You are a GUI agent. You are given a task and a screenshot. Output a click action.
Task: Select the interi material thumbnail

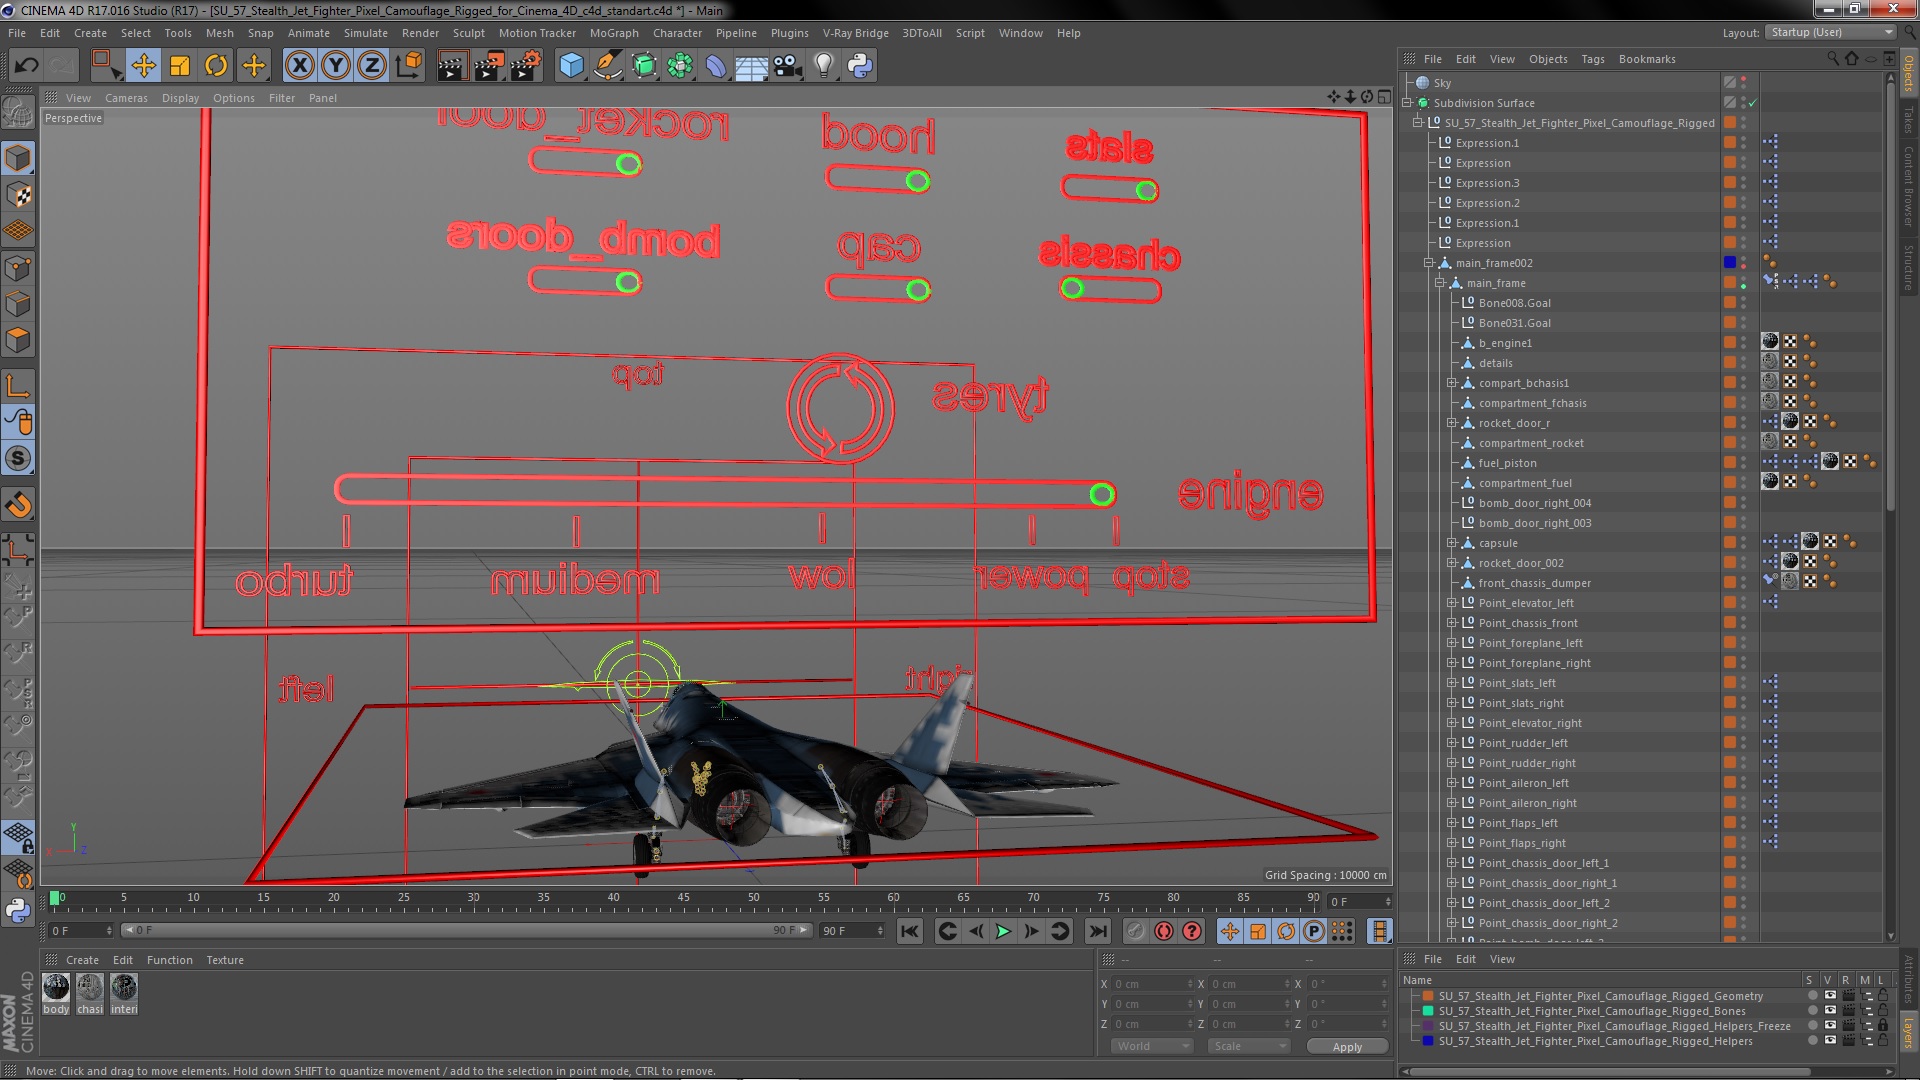point(124,988)
